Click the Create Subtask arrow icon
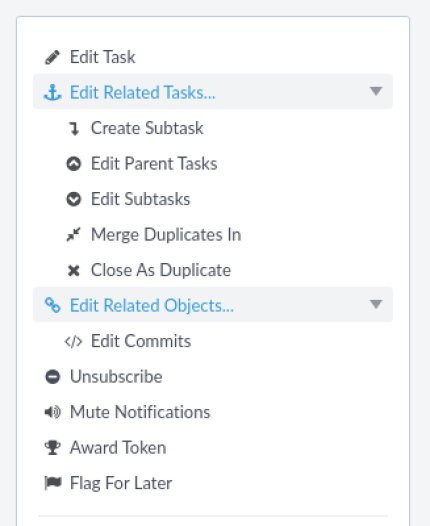430x526 pixels. point(74,128)
